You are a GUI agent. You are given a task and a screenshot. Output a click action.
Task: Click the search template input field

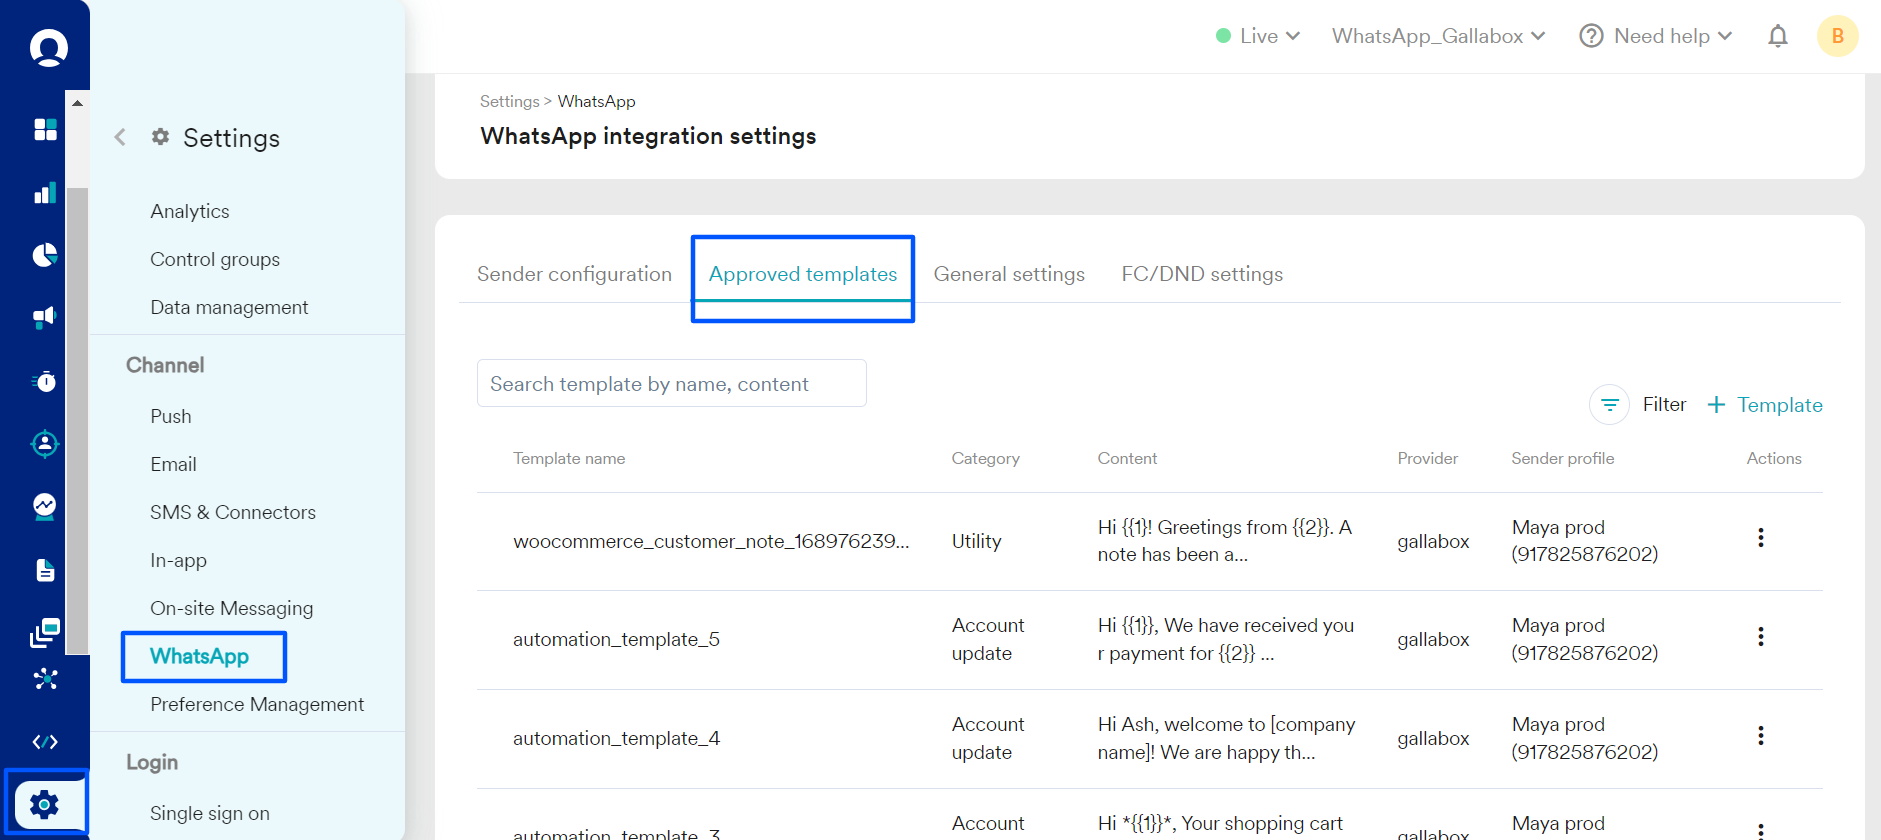(x=671, y=384)
